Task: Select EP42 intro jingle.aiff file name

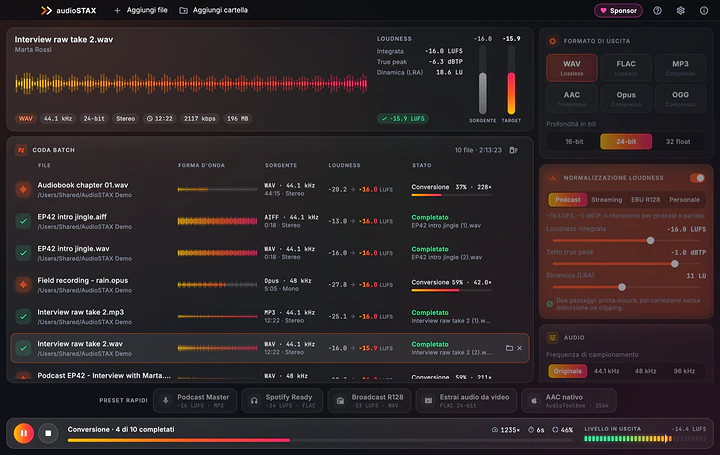Action: point(72,217)
